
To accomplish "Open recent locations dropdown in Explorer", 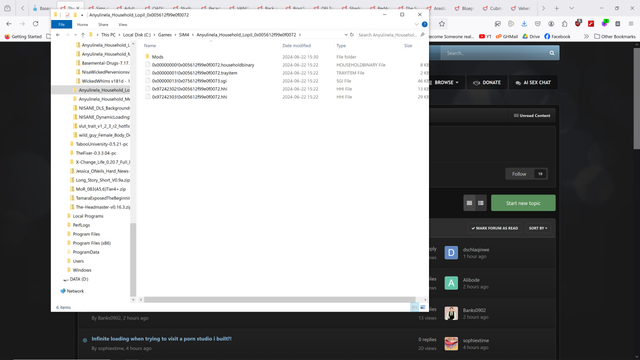I will point(76,35).
